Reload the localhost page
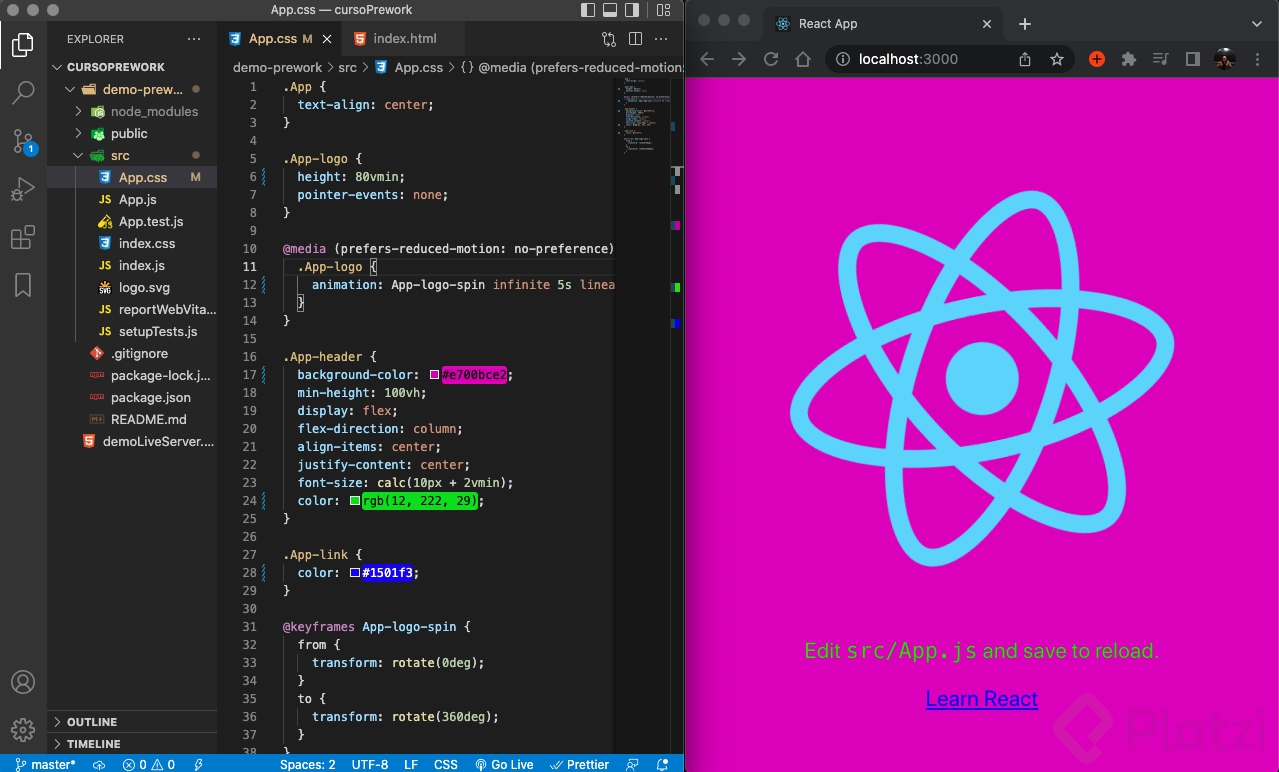This screenshot has width=1279, height=772. 771,59
